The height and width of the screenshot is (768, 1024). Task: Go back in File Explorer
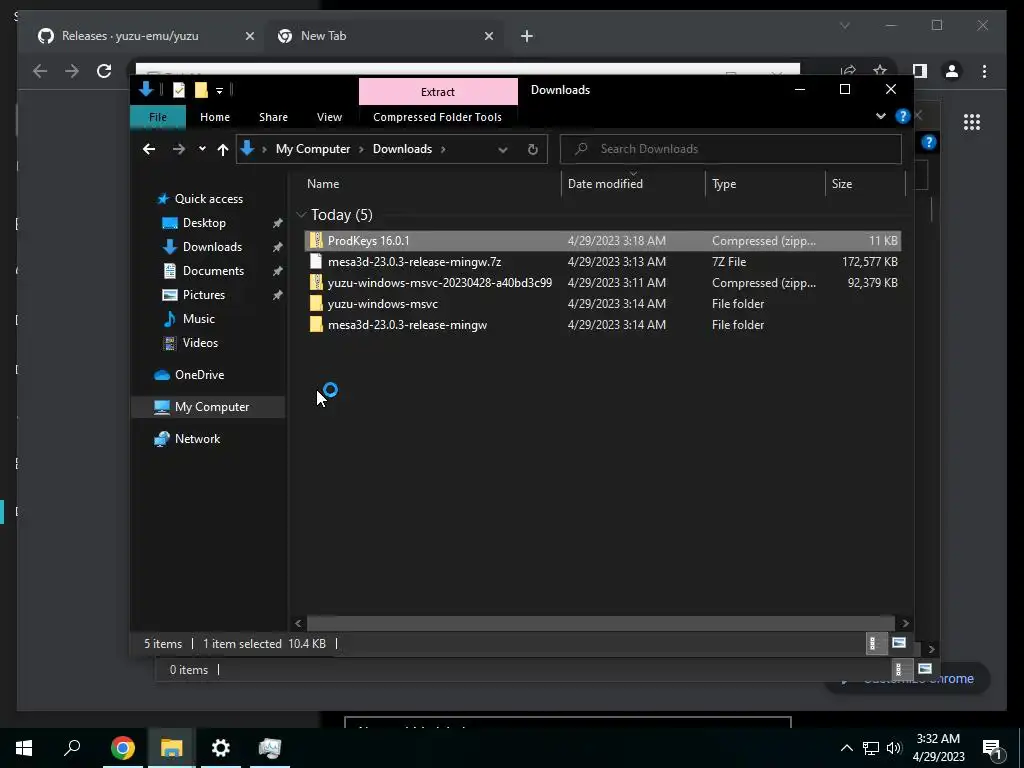click(149, 150)
